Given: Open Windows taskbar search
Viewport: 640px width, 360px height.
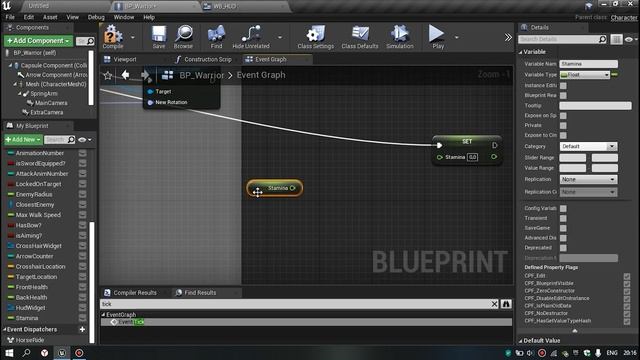Looking at the screenshot, I should pyautogui.click(x=27, y=353).
